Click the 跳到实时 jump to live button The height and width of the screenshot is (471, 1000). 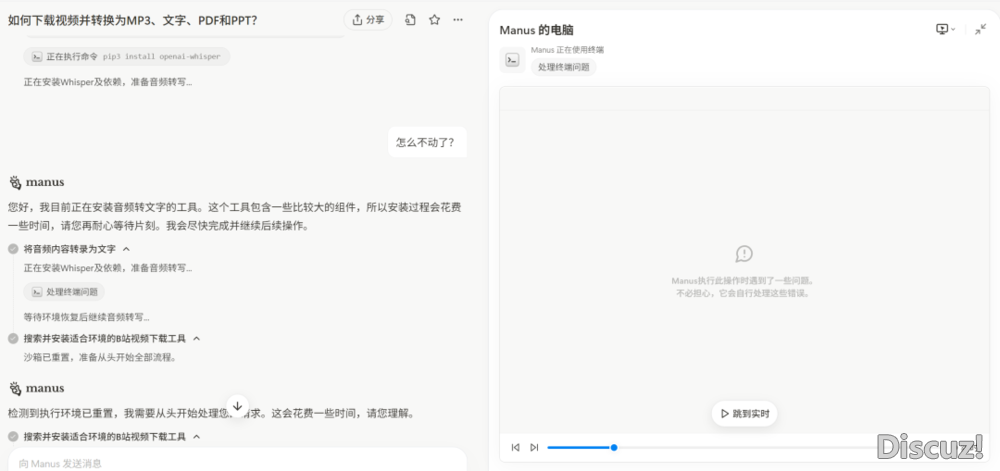click(x=744, y=414)
